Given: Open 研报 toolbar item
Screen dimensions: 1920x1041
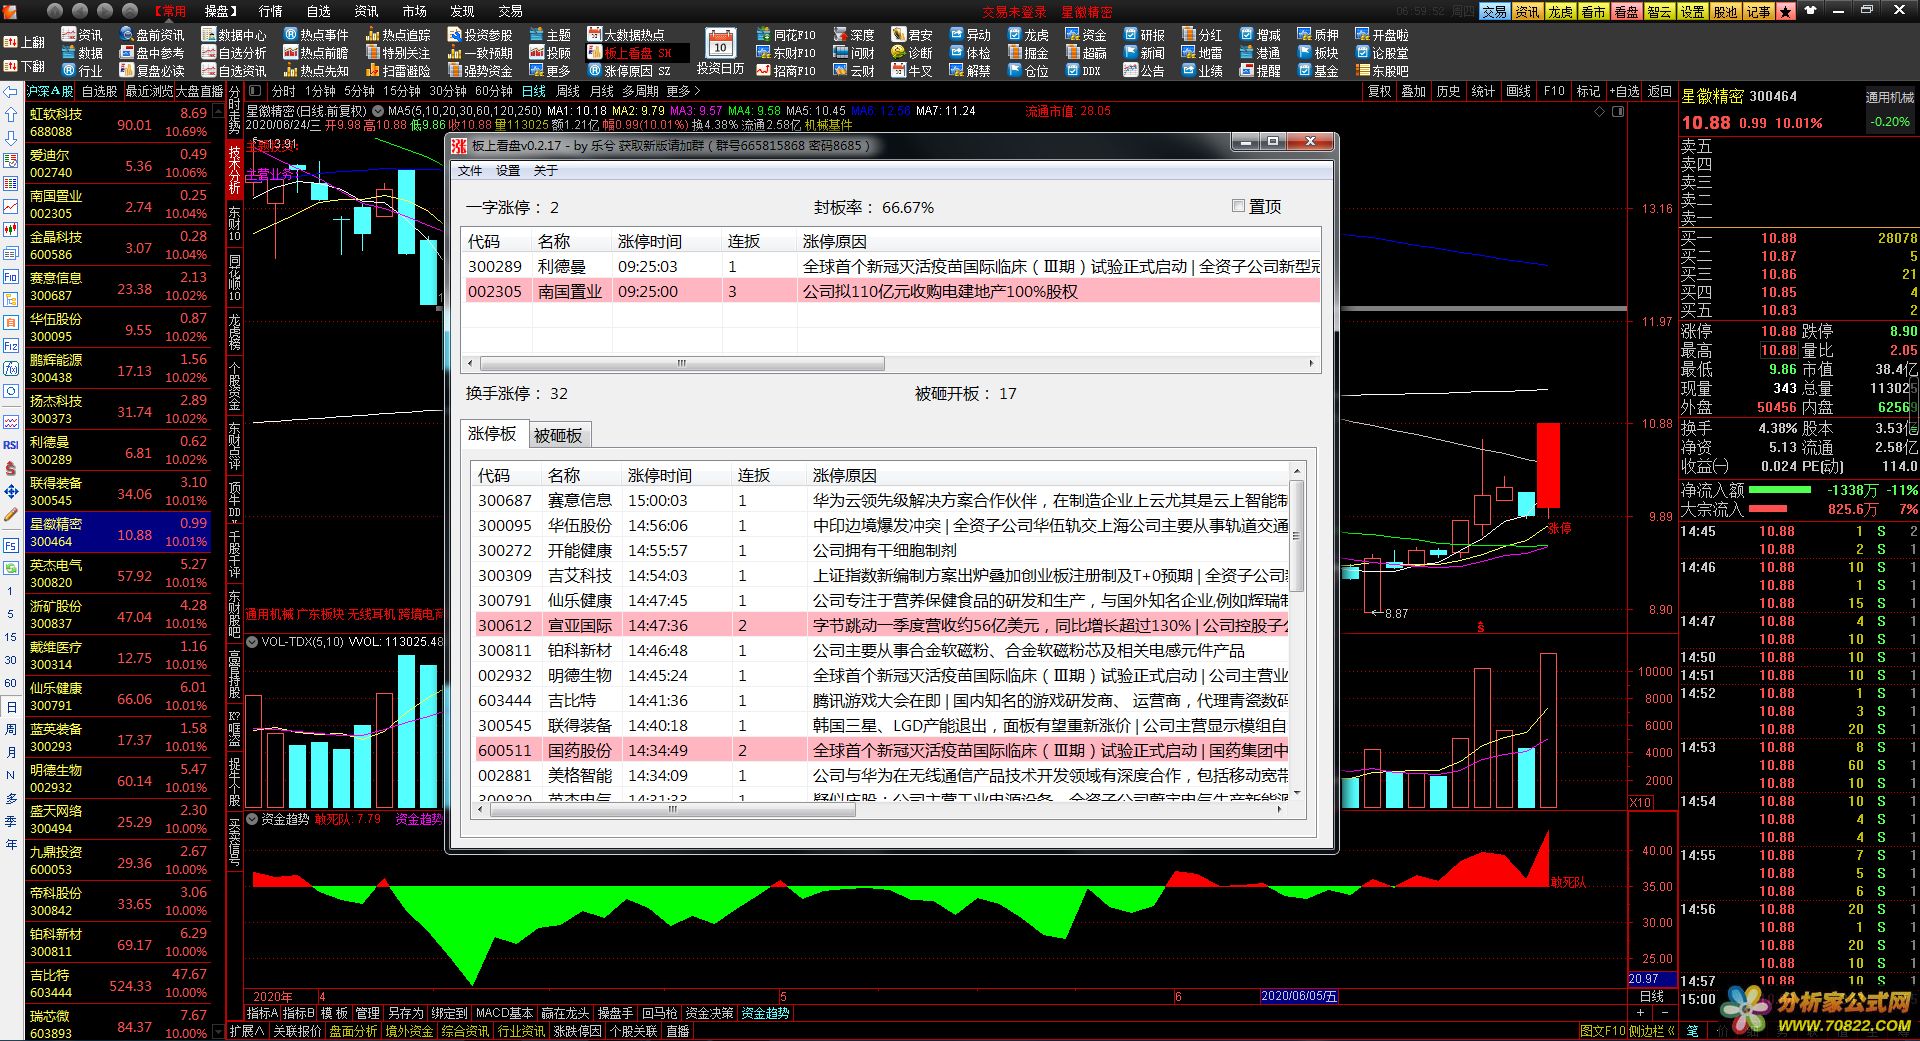Looking at the screenshot, I should 1144,35.
